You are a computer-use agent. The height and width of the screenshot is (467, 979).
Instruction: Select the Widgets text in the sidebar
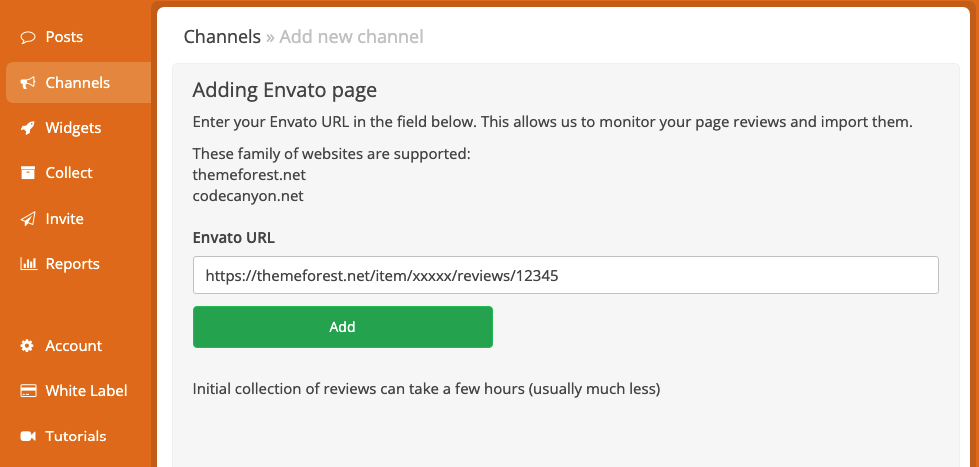(x=73, y=128)
